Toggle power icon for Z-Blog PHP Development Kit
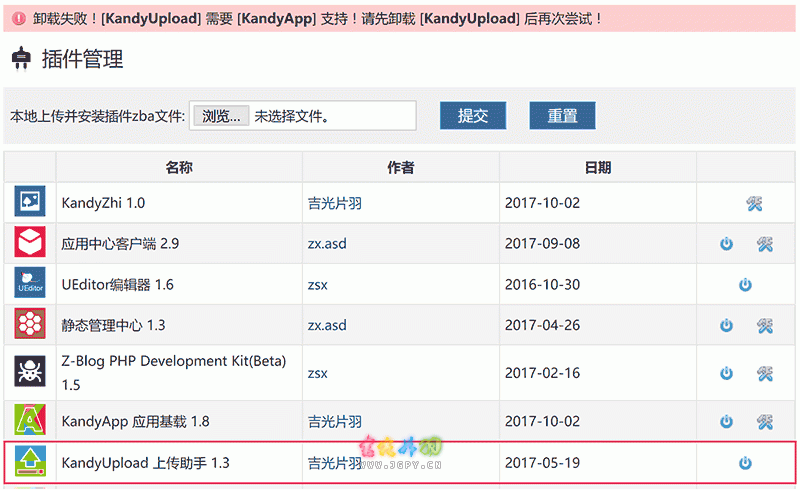This screenshot has height=490, width=800. point(727,373)
